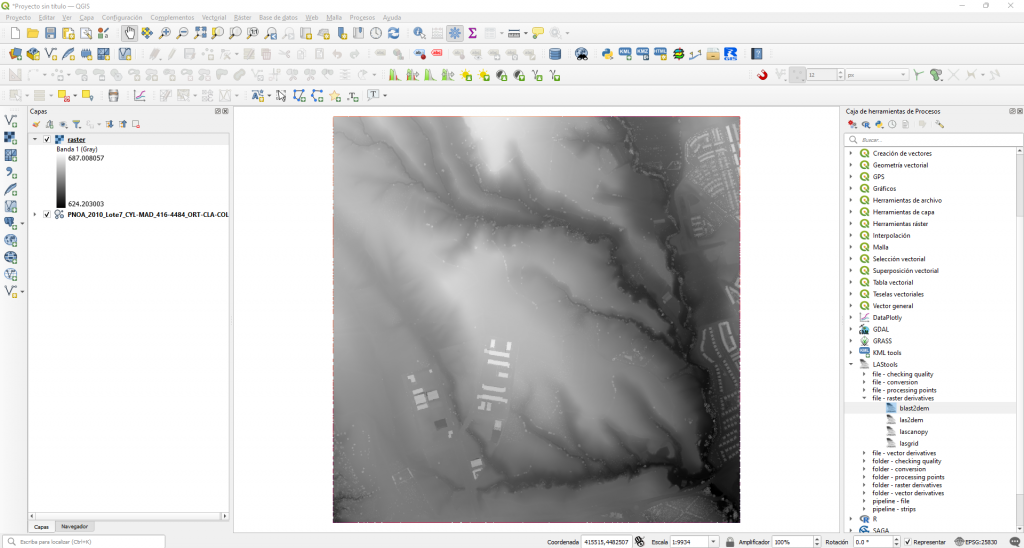Expand the GDAL processing group
Viewport: 1024px width, 548px height.
tap(851, 329)
